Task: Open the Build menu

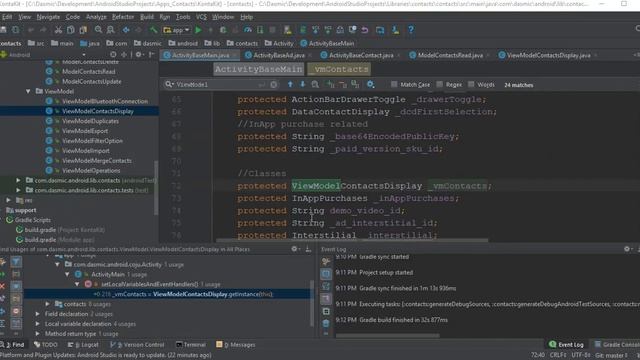Action: click(x=147, y=17)
